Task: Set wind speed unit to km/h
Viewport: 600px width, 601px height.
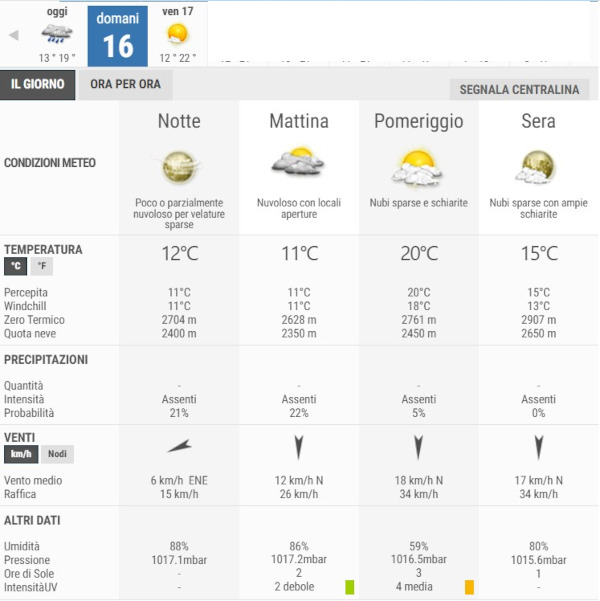Action: tap(21, 454)
